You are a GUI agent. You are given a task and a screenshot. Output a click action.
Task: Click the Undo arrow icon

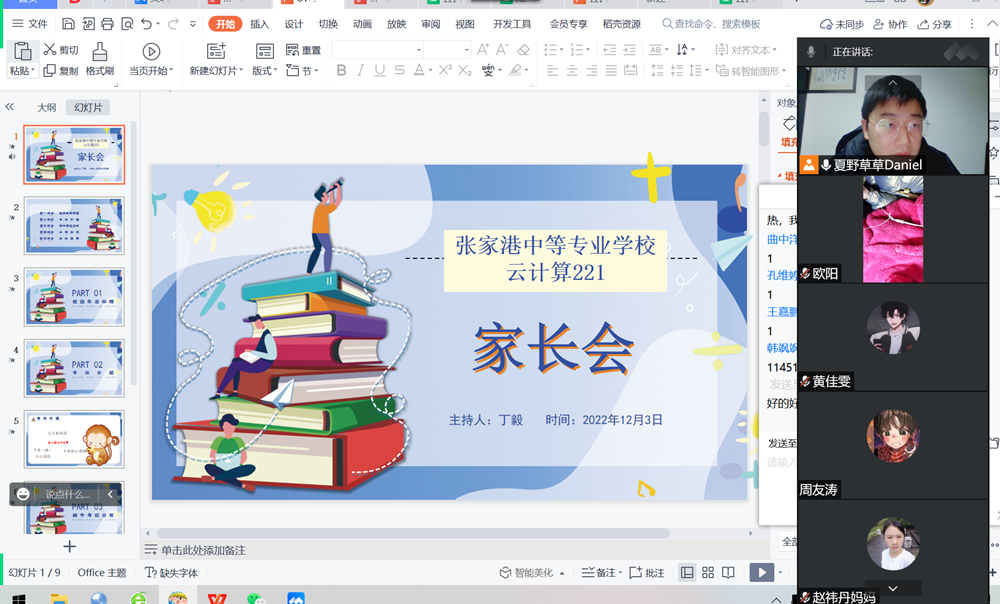(147, 24)
